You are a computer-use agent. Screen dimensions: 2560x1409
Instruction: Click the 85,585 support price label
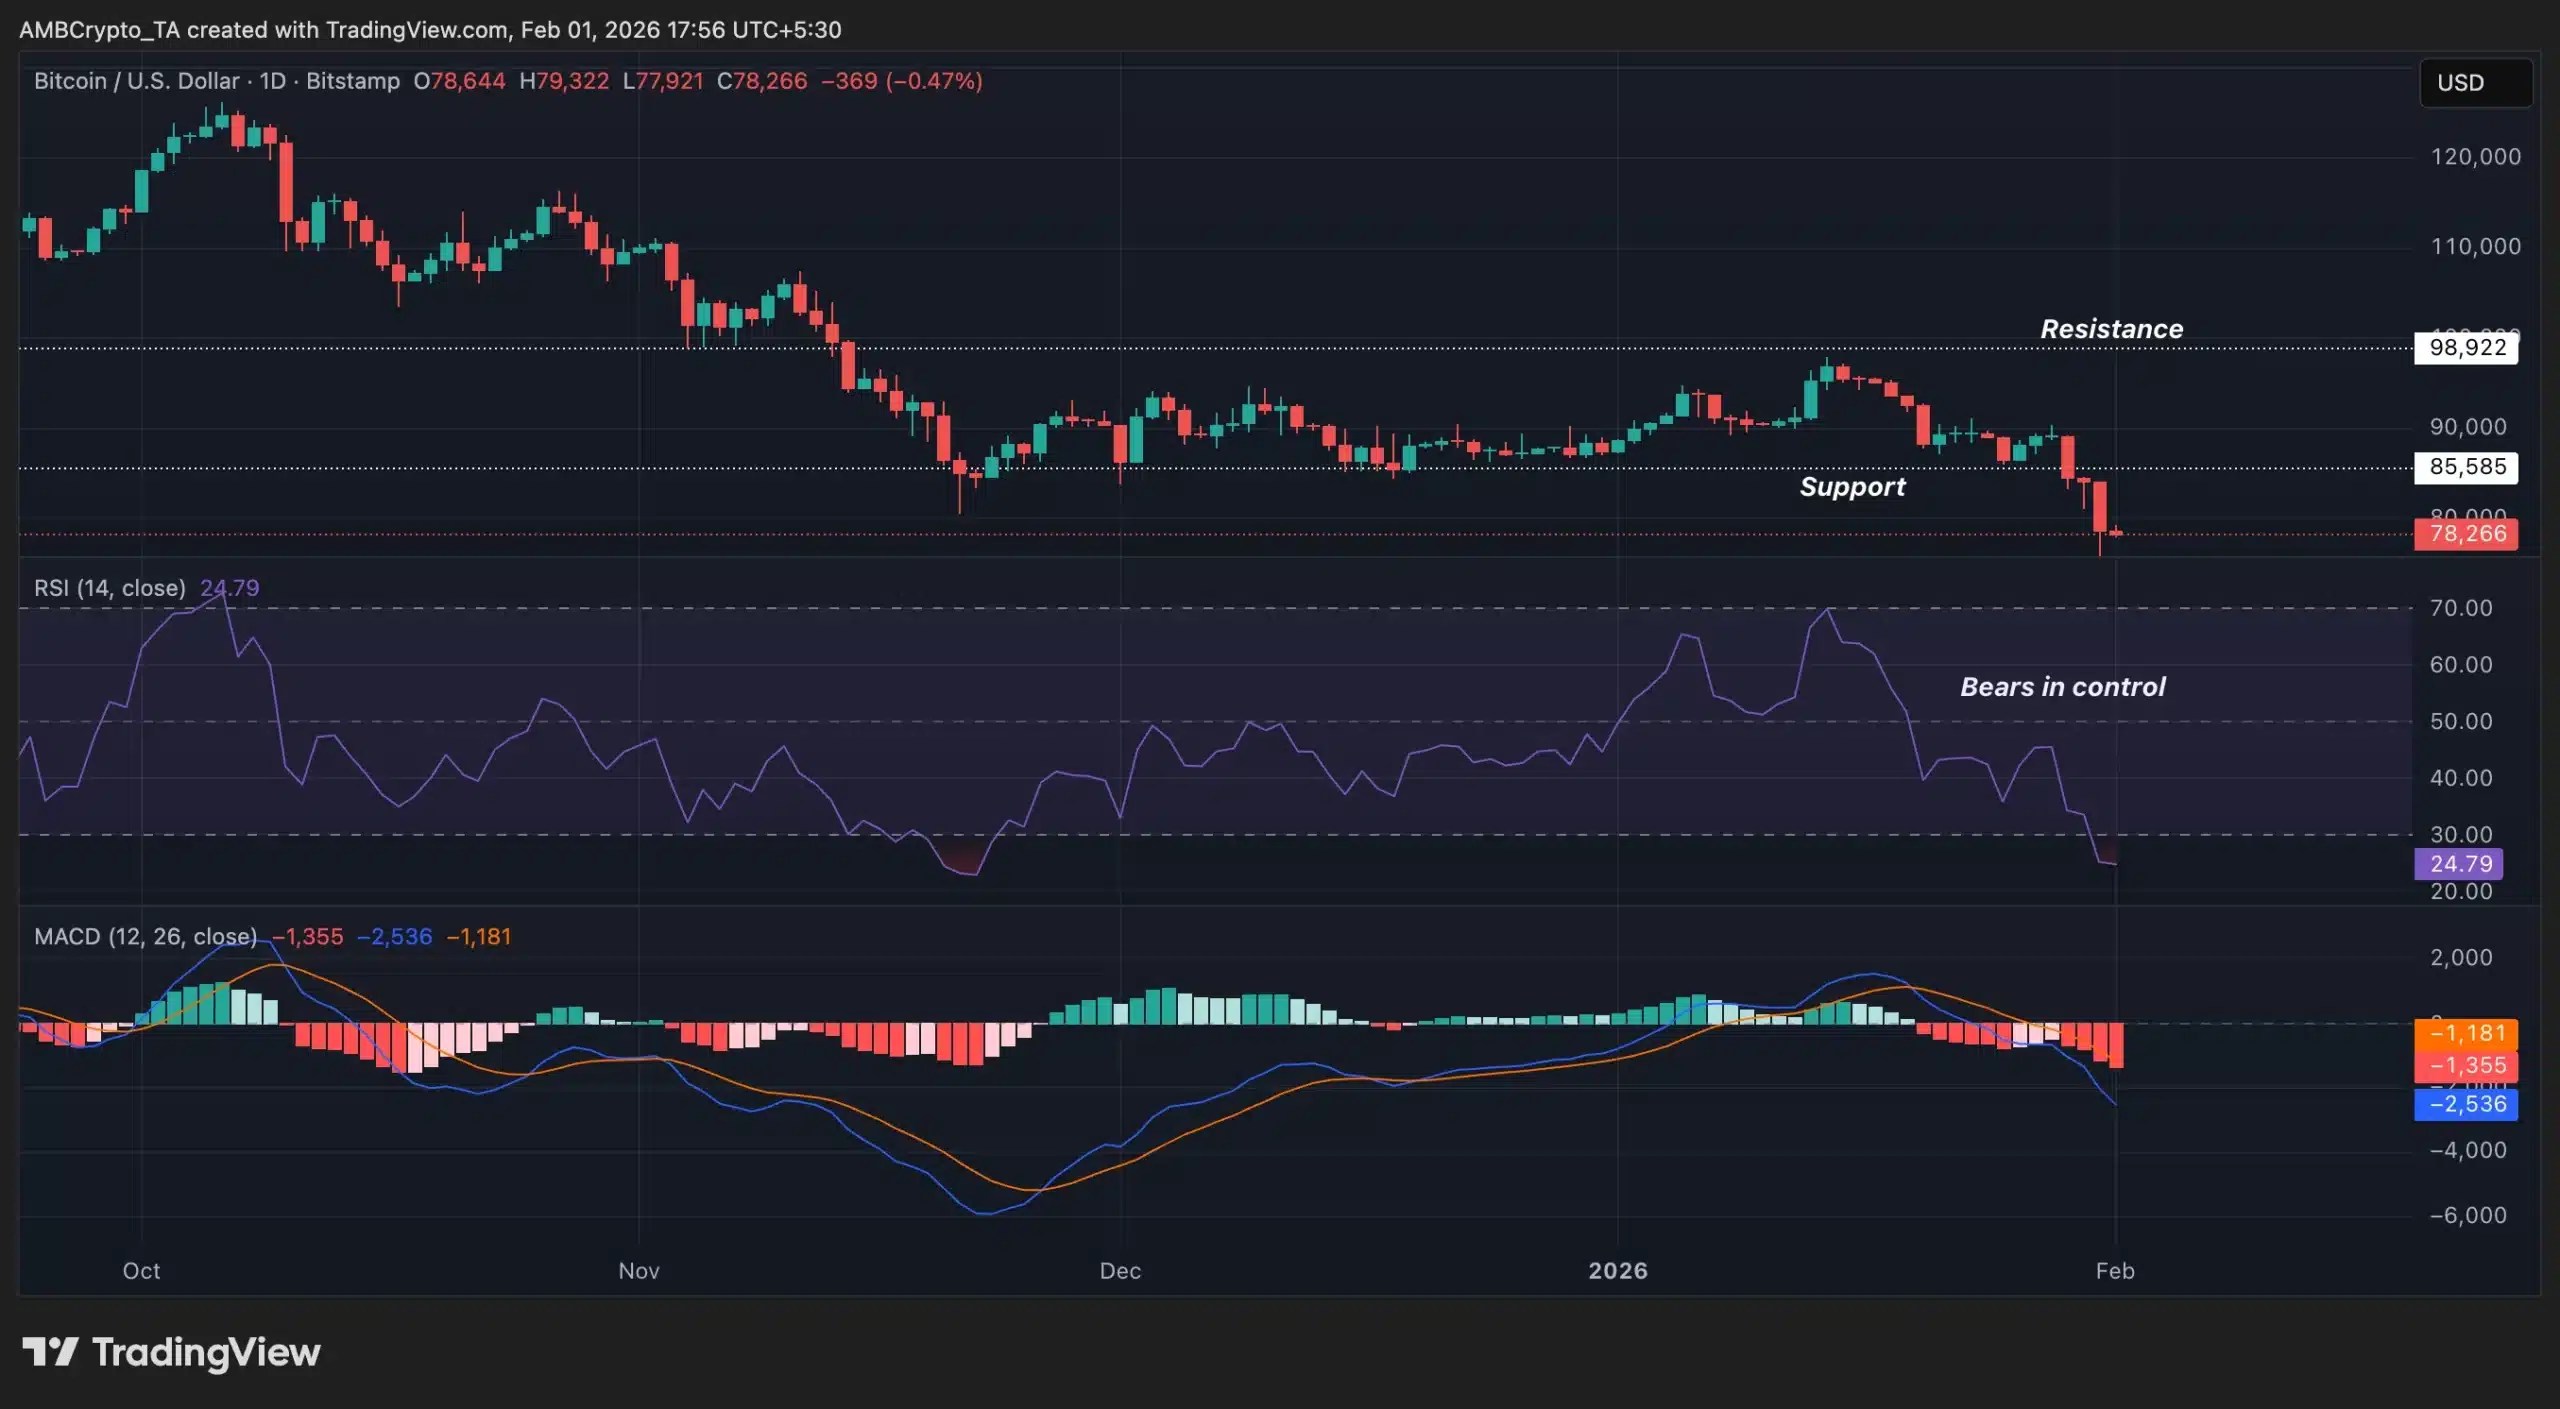click(2466, 467)
